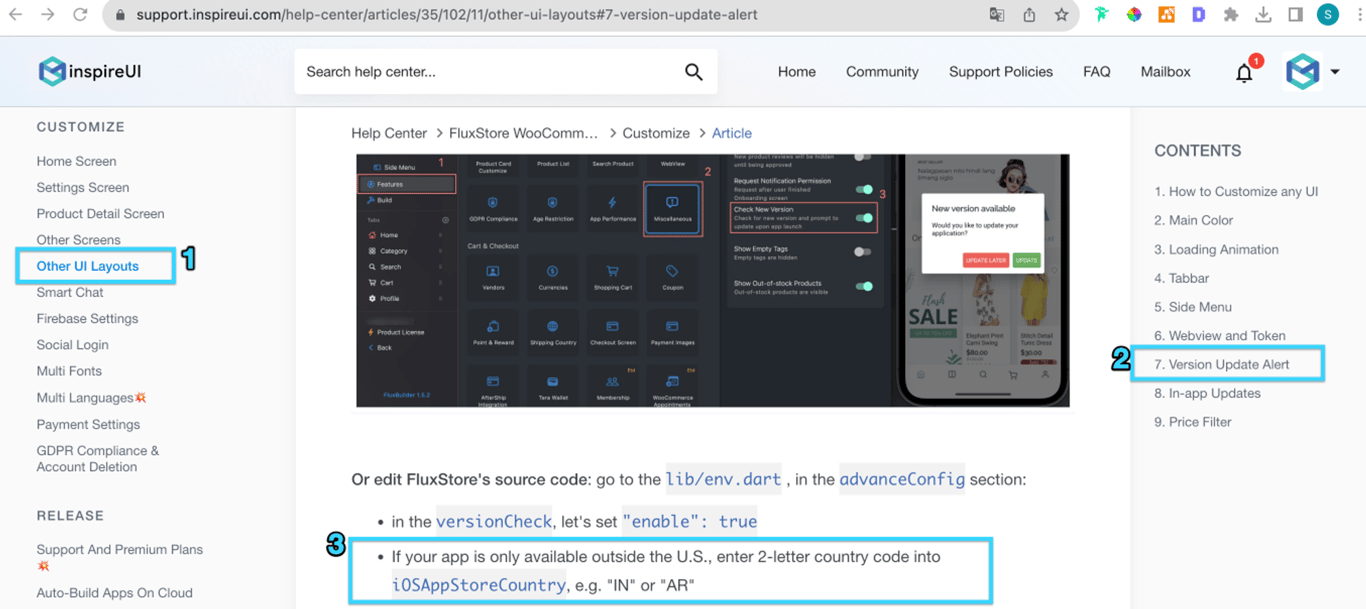Click the browser forward arrow
This screenshot has height=609, width=1366.
click(48, 15)
